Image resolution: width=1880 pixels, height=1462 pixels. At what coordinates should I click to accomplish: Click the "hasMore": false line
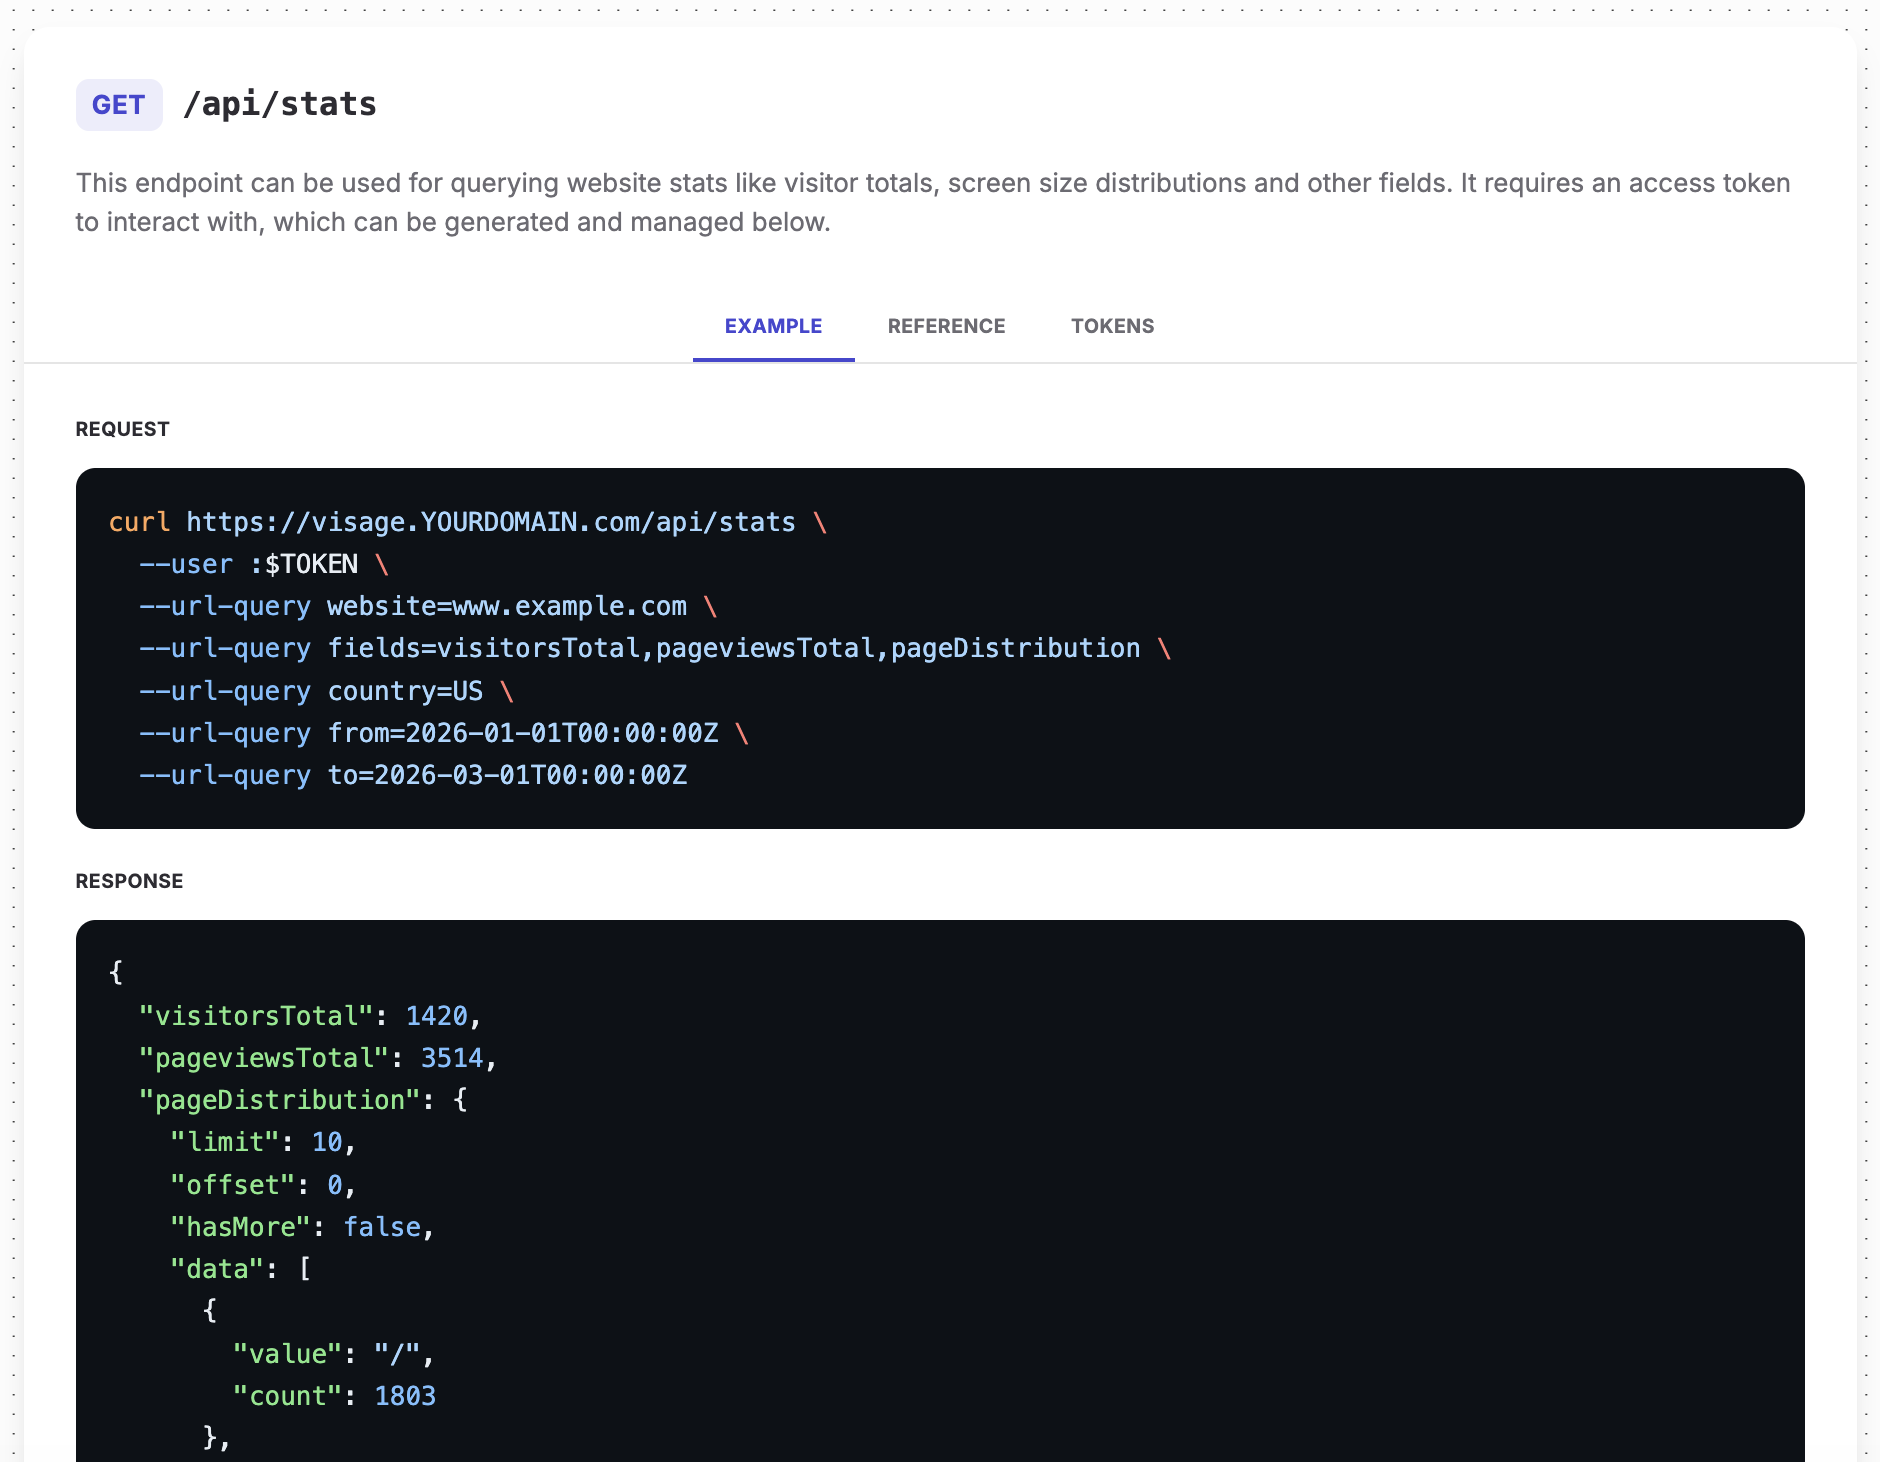[x=302, y=1227]
